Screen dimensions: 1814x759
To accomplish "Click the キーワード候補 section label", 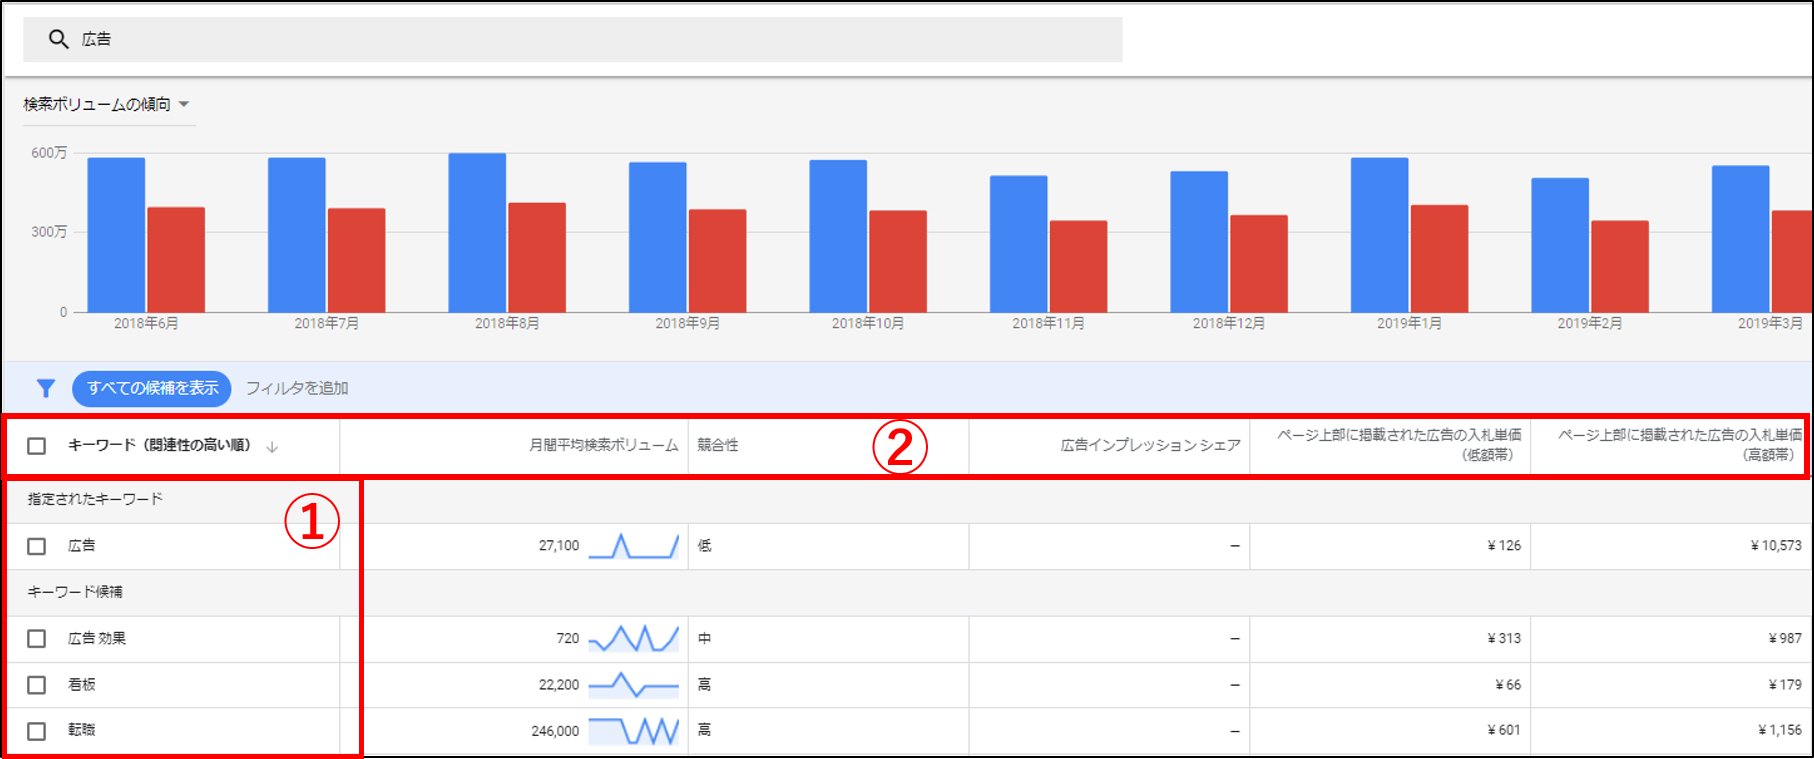I will pyautogui.click(x=75, y=592).
